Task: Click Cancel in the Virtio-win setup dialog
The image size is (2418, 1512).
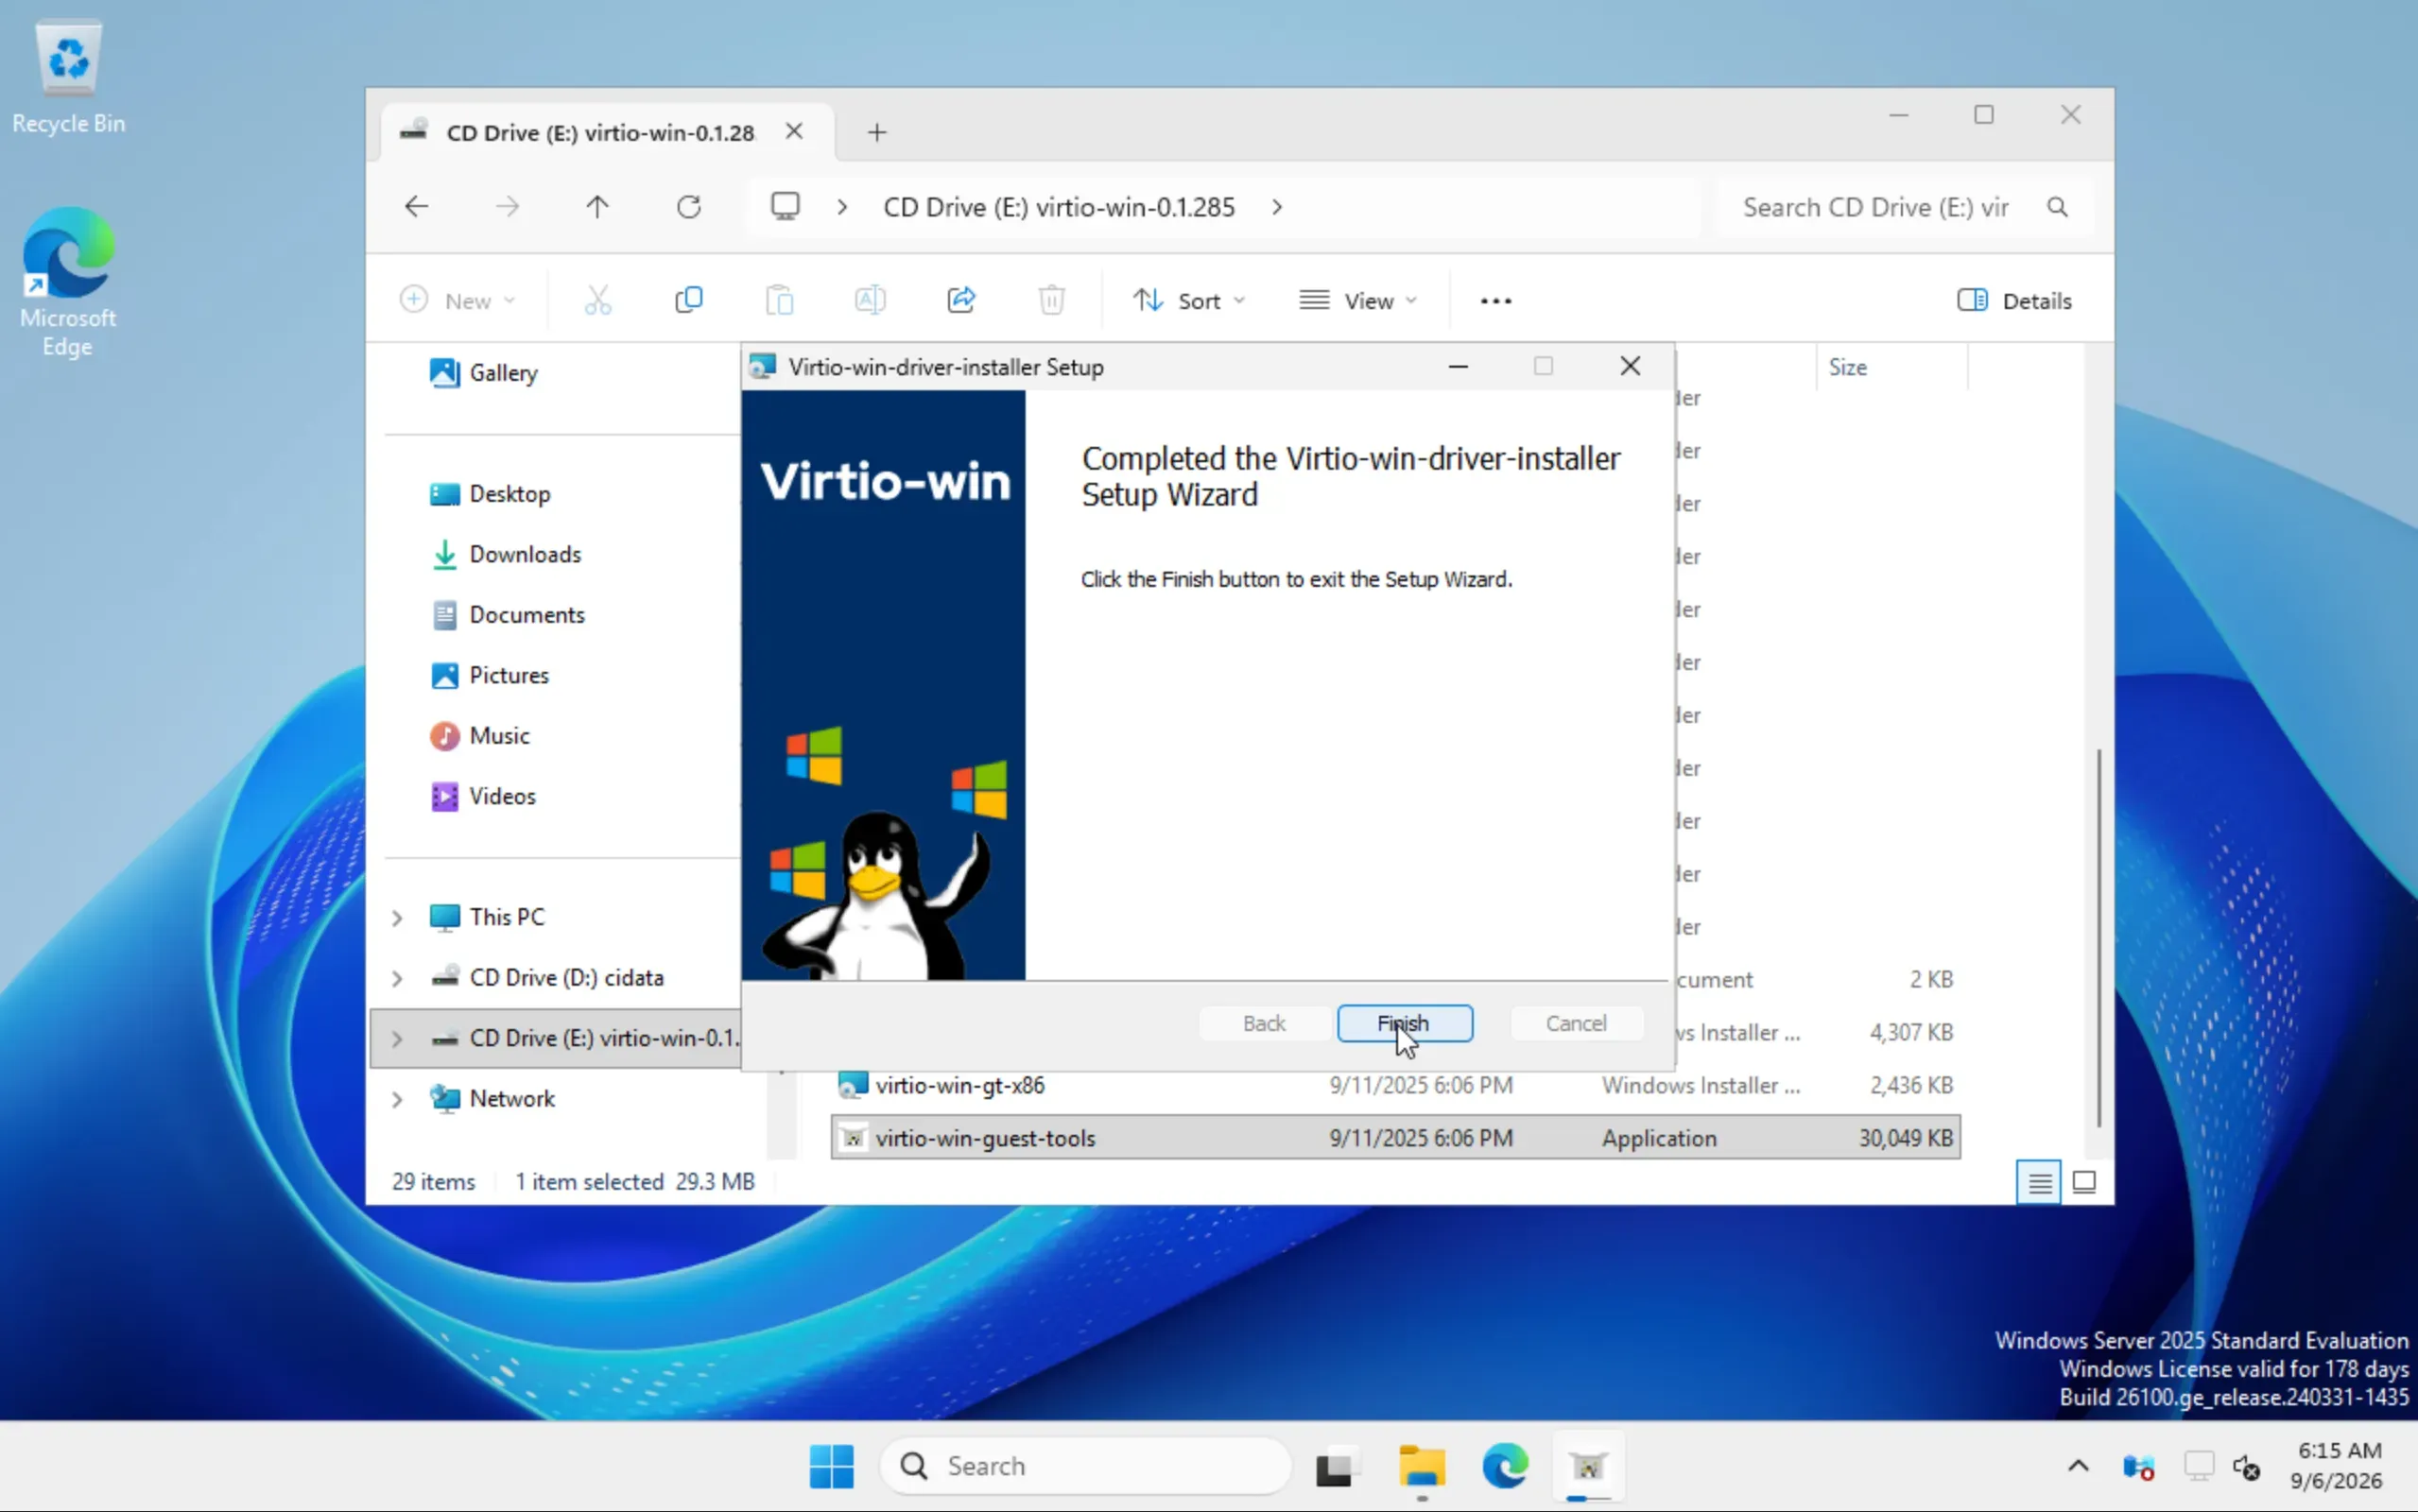Action: pyautogui.click(x=1576, y=1023)
